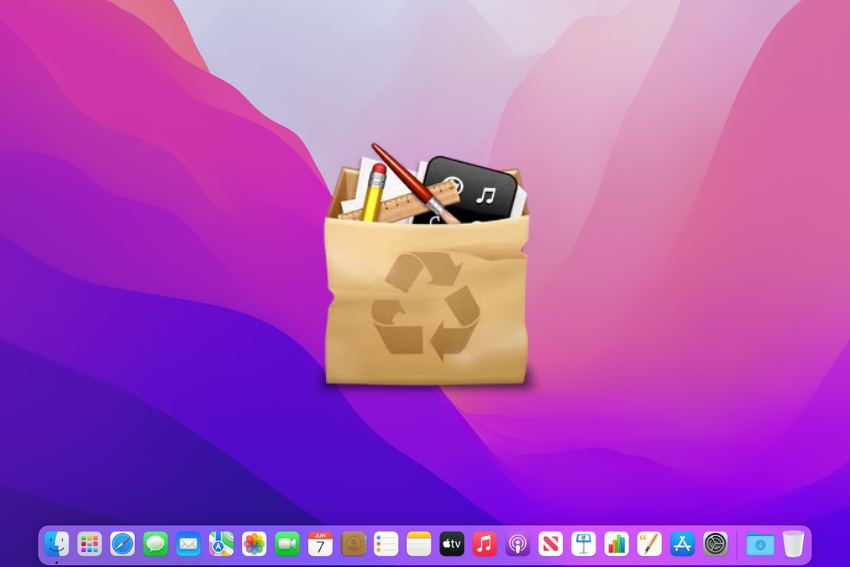The image size is (850, 567).
Task: Open the App Store in dock
Action: (x=682, y=544)
